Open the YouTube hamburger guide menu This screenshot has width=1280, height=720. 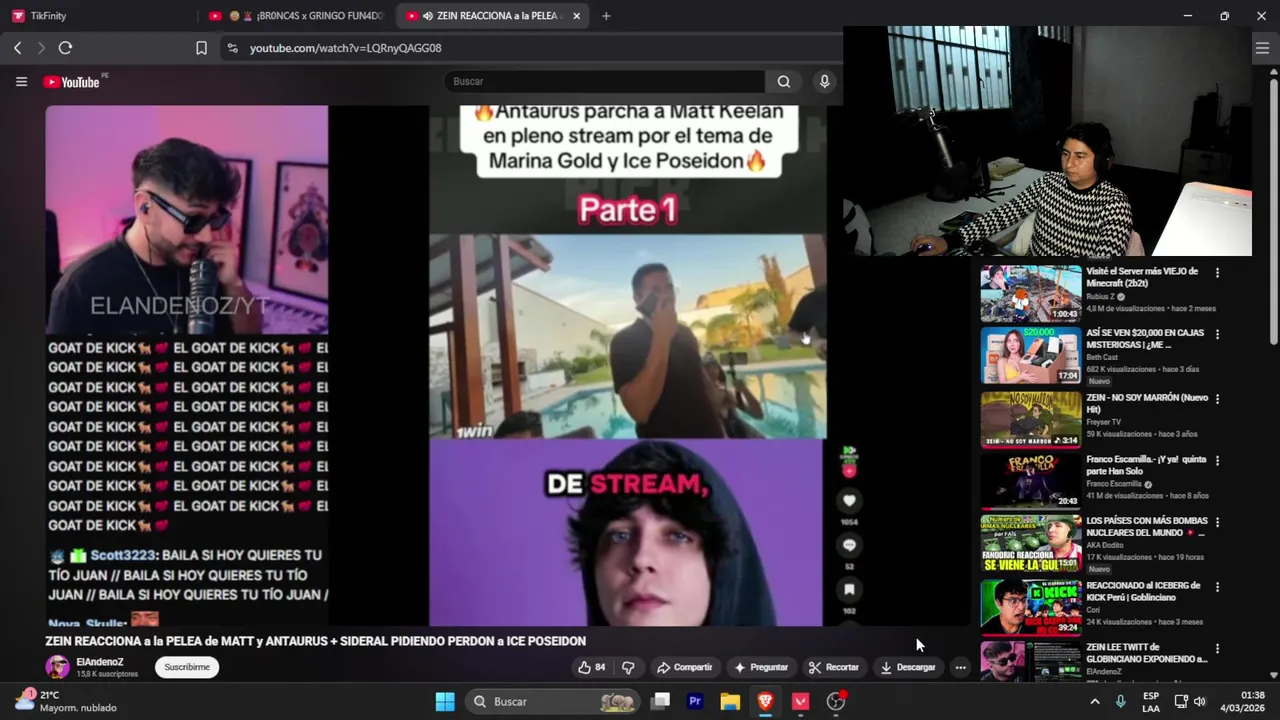pyautogui.click(x=21, y=82)
